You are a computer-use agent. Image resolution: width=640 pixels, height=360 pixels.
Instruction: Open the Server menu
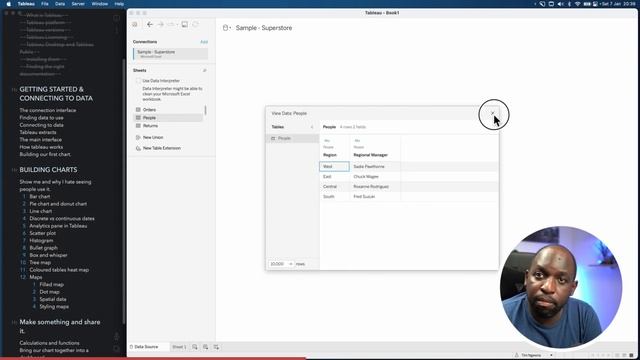(x=78, y=4)
